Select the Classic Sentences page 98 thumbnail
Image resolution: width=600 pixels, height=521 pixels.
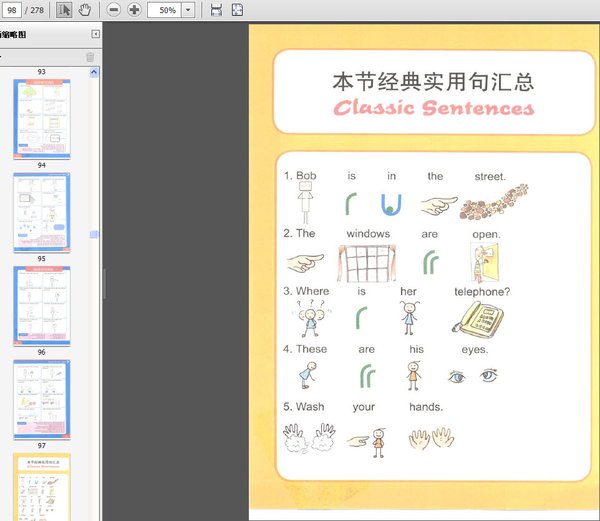tap(42, 487)
